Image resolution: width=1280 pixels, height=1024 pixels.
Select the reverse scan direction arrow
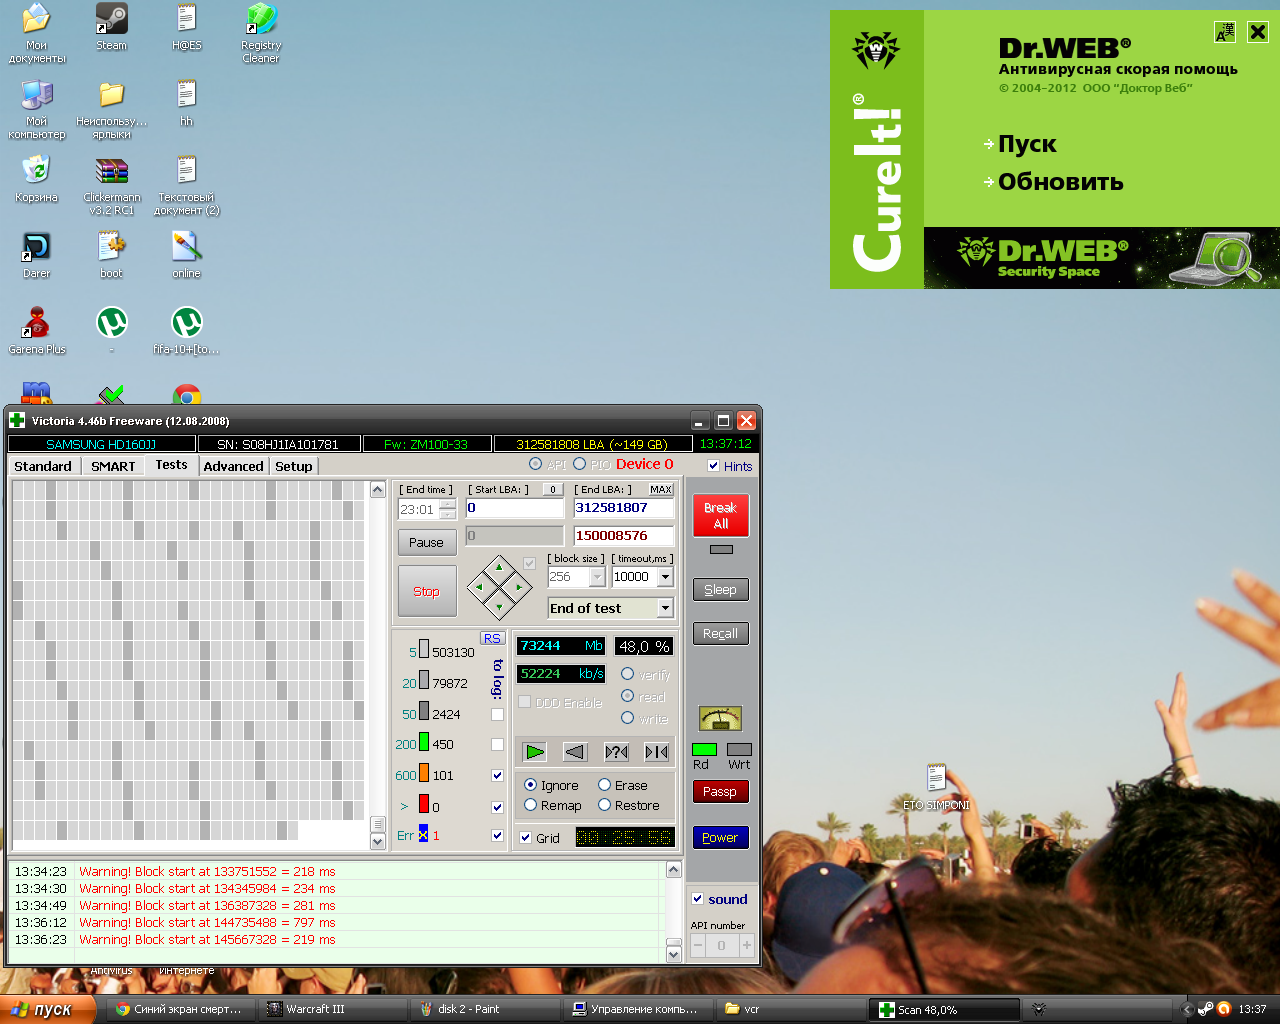575,752
